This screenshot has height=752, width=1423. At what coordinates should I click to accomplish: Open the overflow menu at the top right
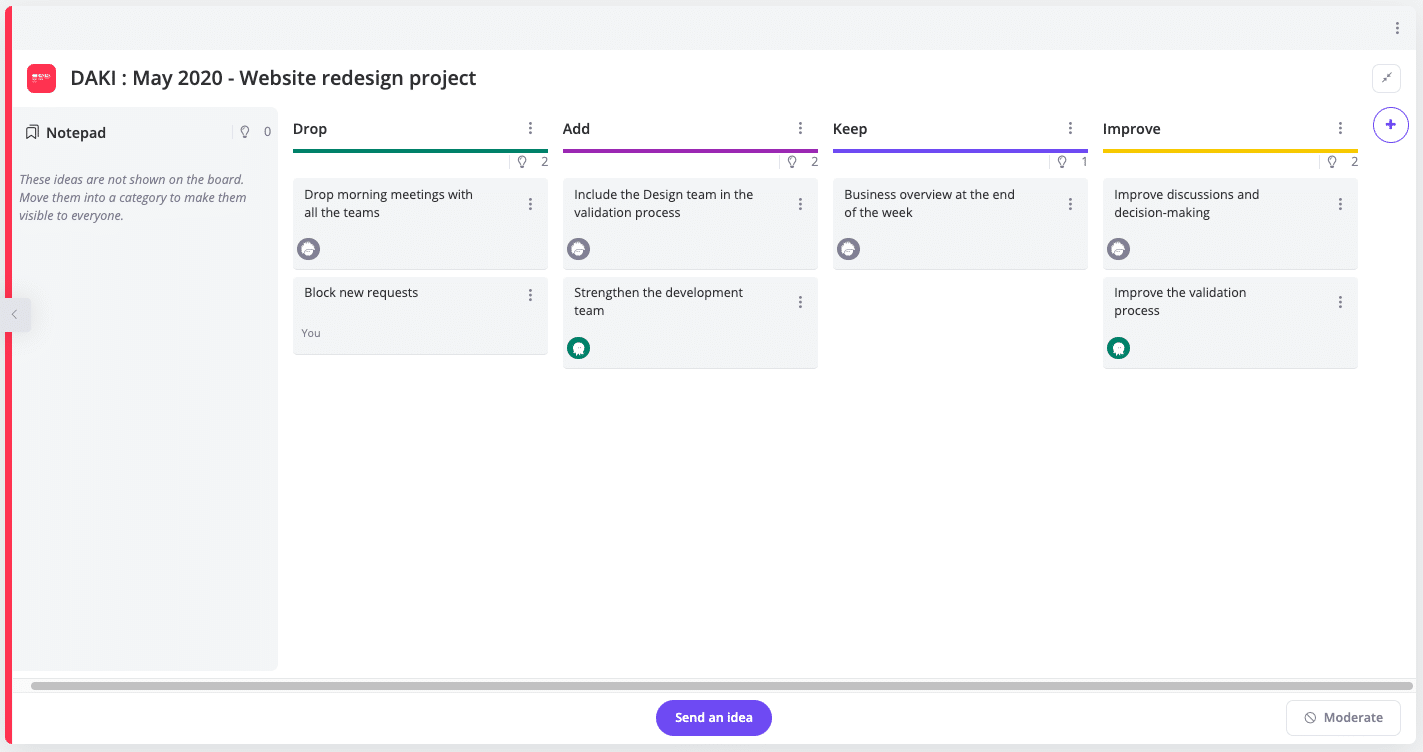1397,28
